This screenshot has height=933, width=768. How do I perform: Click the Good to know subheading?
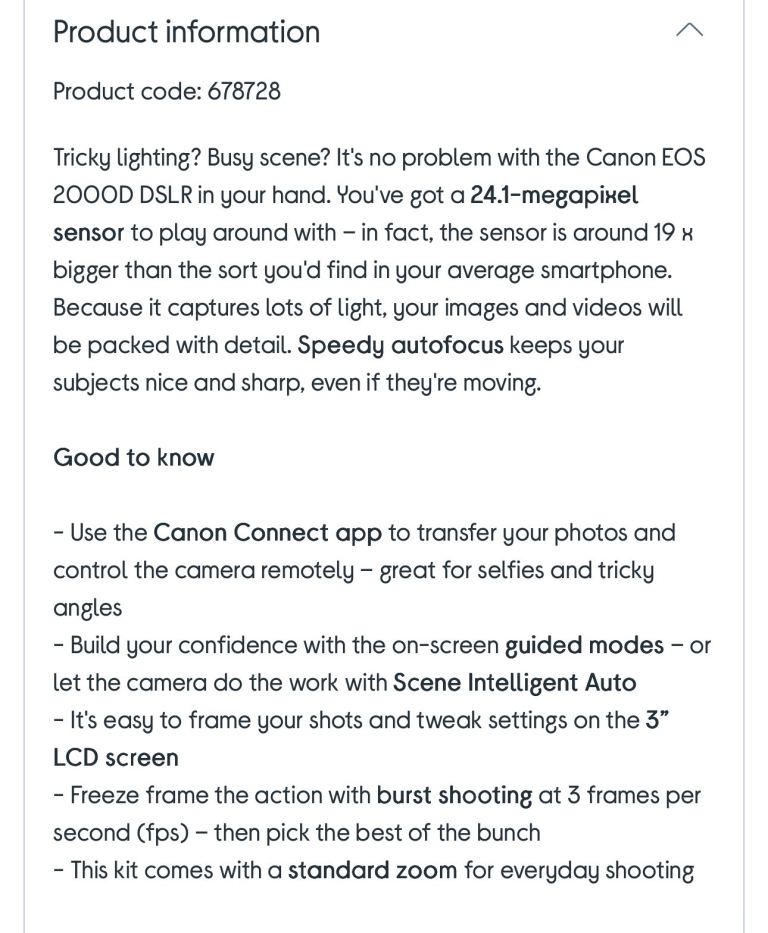(134, 458)
